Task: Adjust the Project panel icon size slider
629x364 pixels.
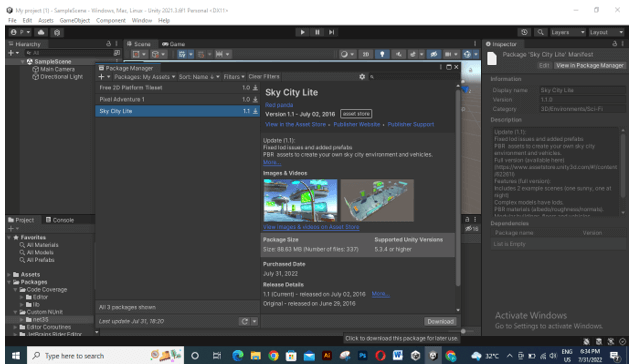Action: (463, 331)
